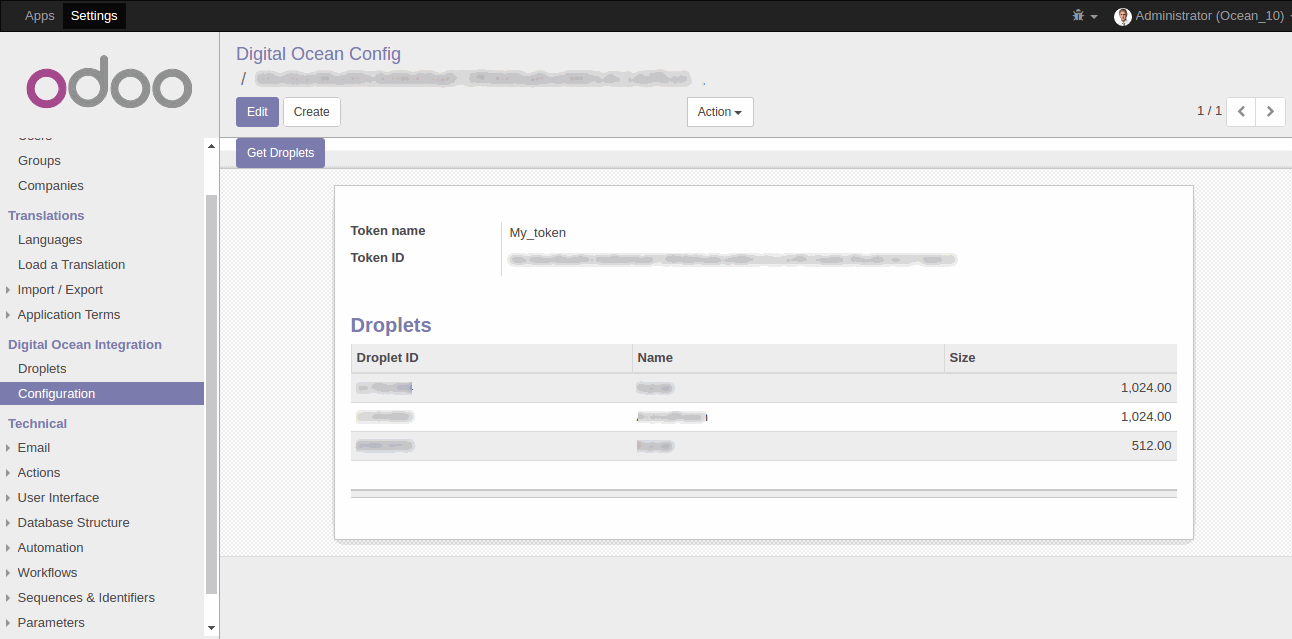The width and height of the screenshot is (1292, 639).
Task: Click the Edit button
Action: point(257,112)
